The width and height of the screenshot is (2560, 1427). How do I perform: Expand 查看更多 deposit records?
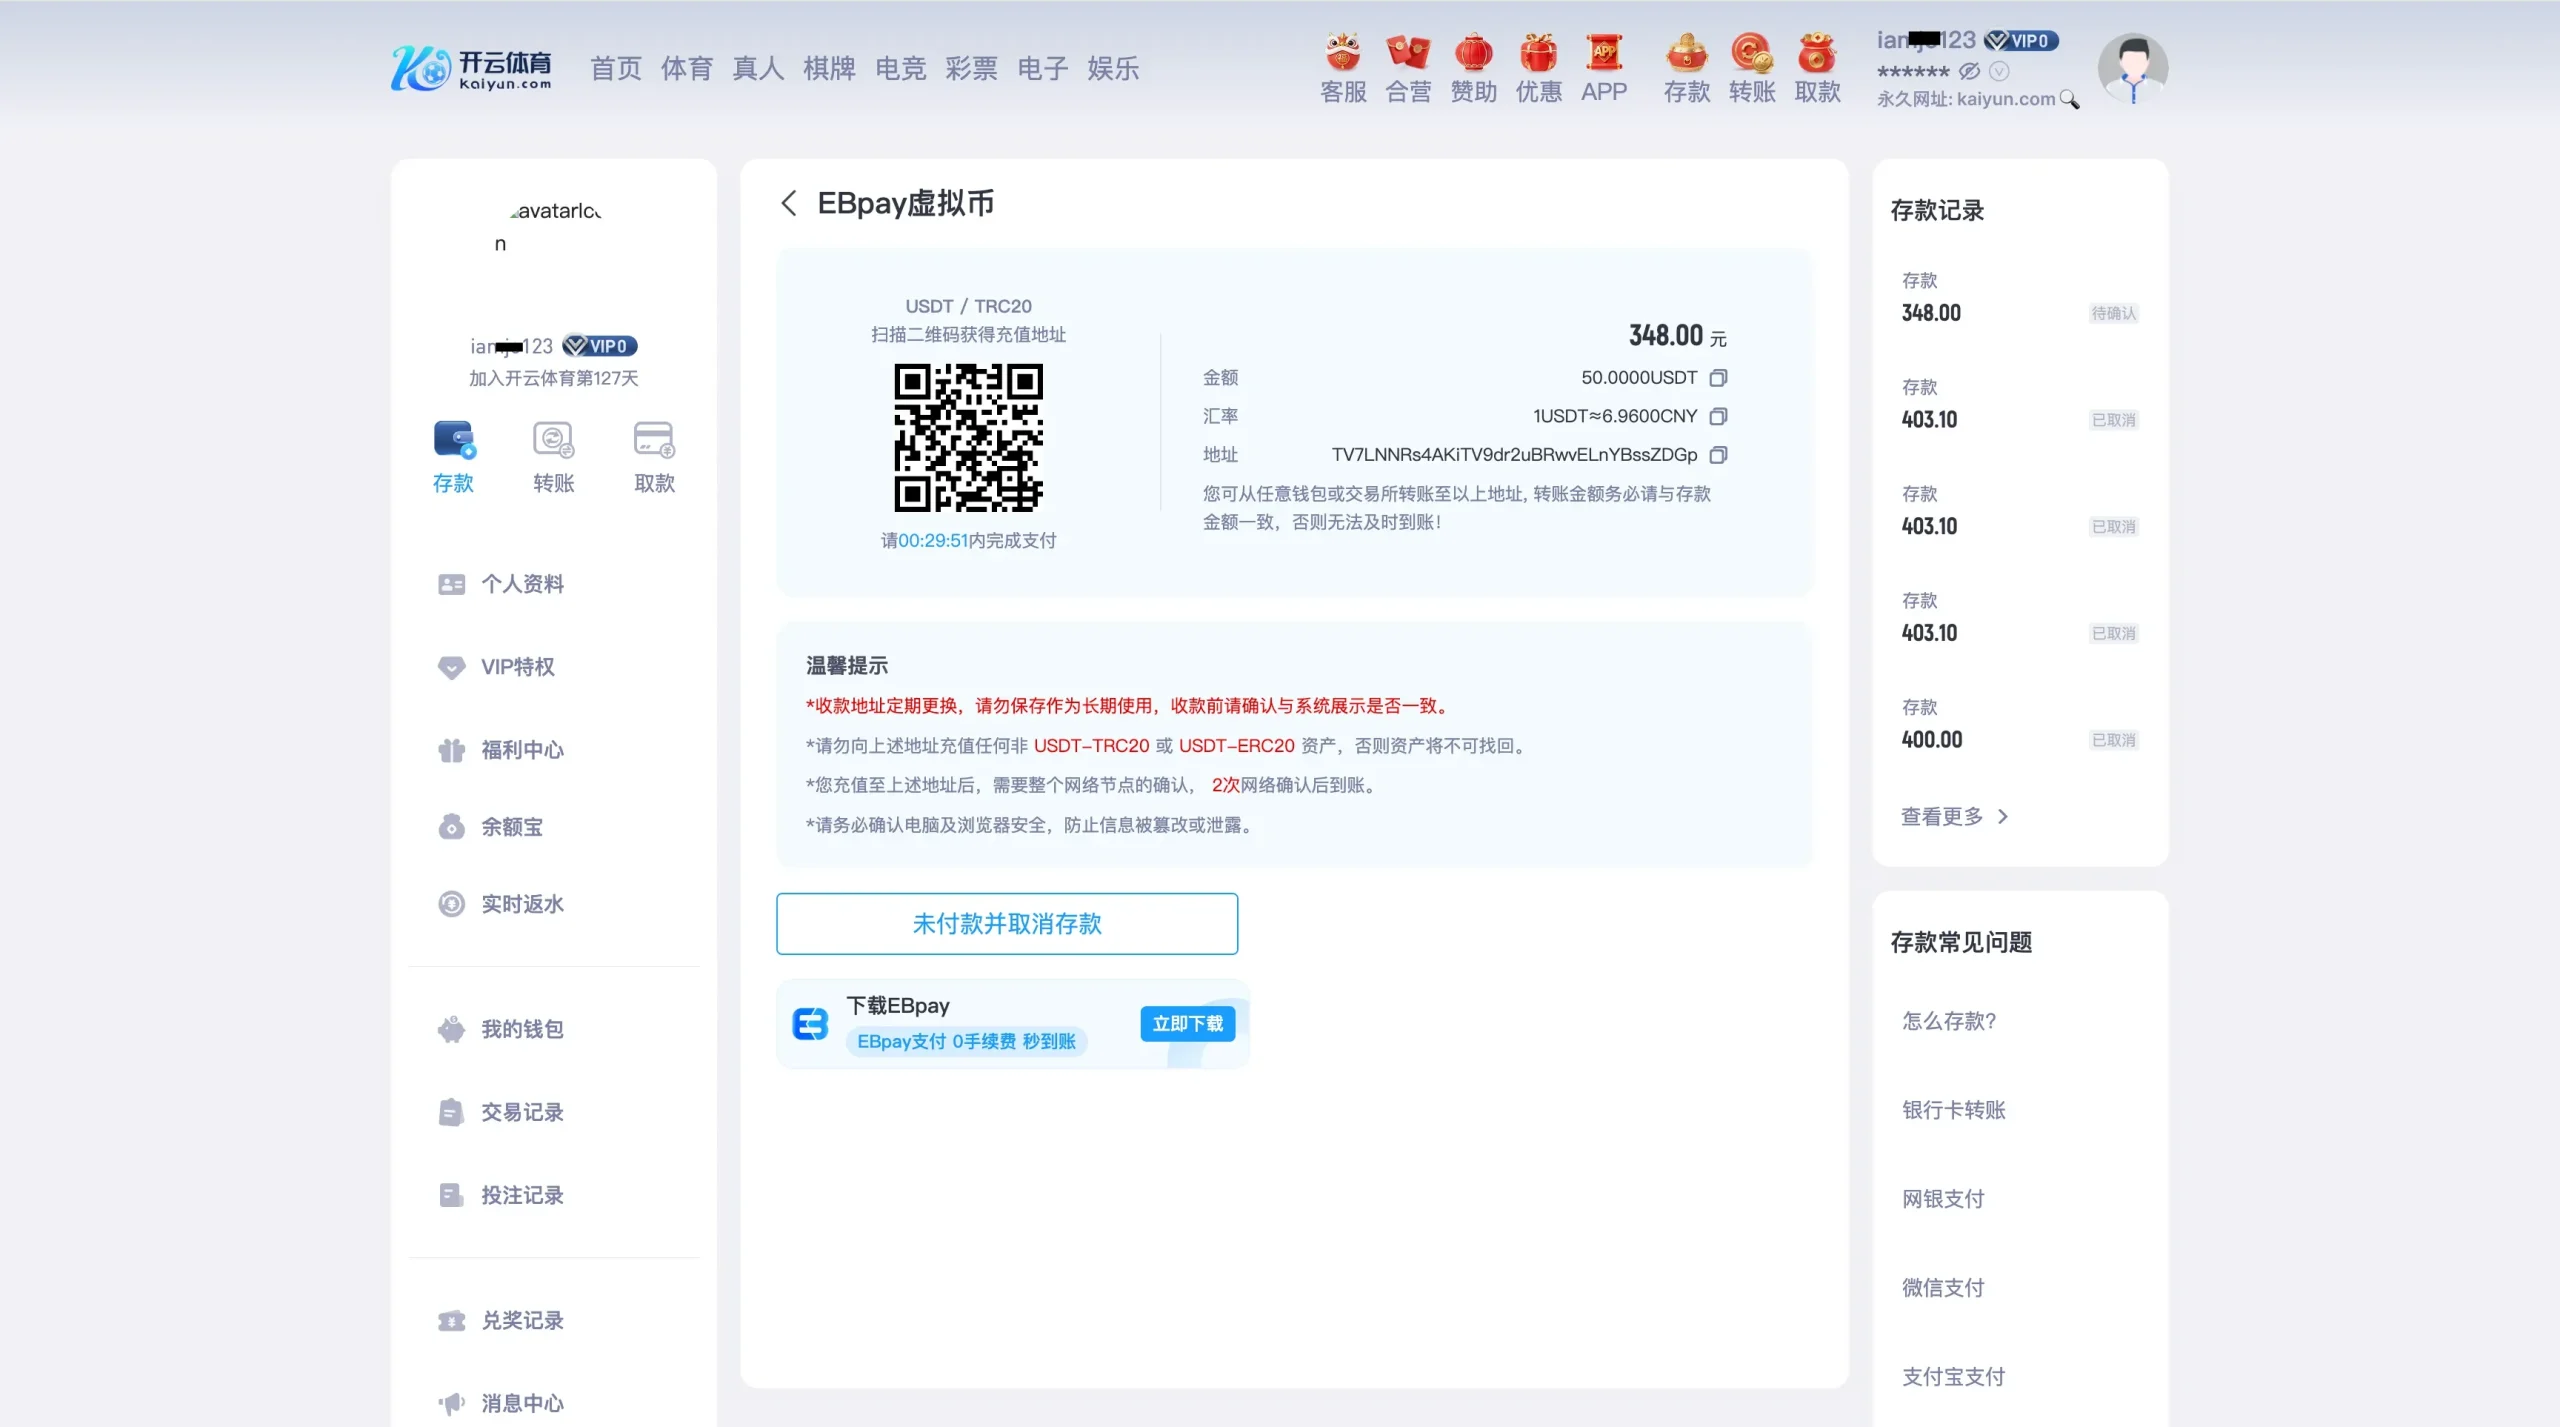(1954, 817)
